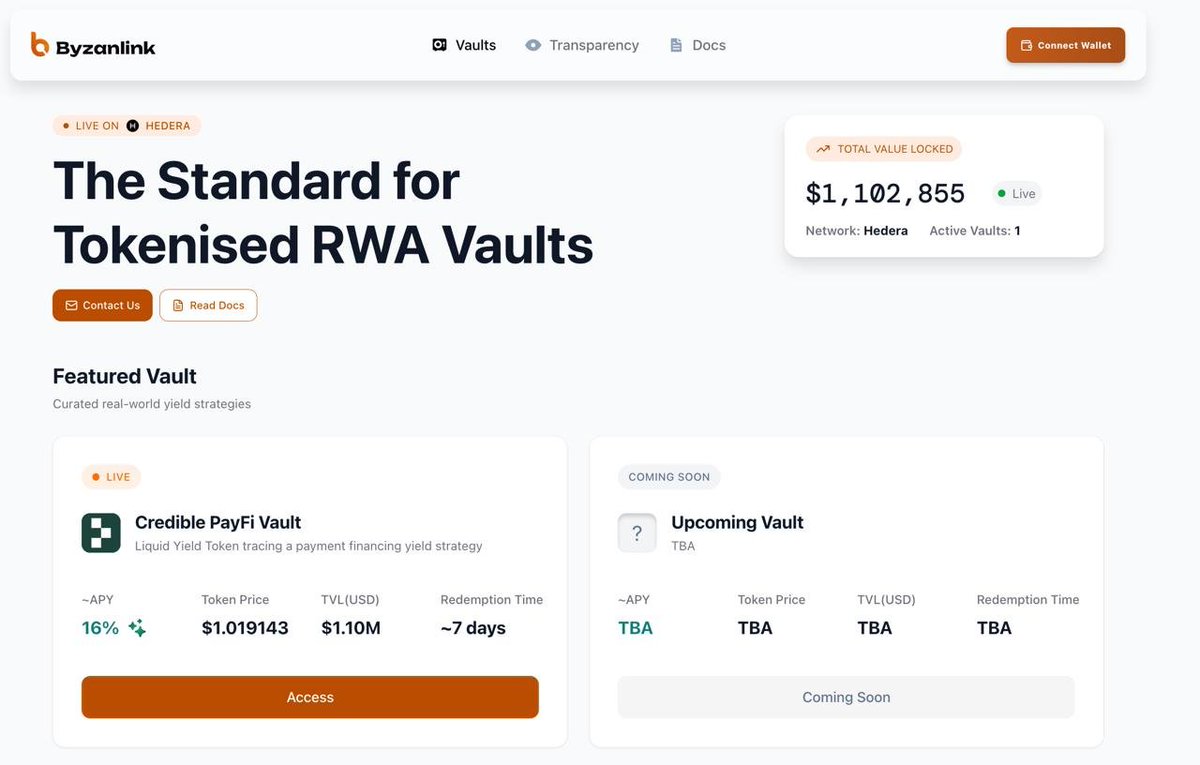This screenshot has height=765, width=1200.
Task: Click the Upcoming Vault title
Action: click(737, 522)
